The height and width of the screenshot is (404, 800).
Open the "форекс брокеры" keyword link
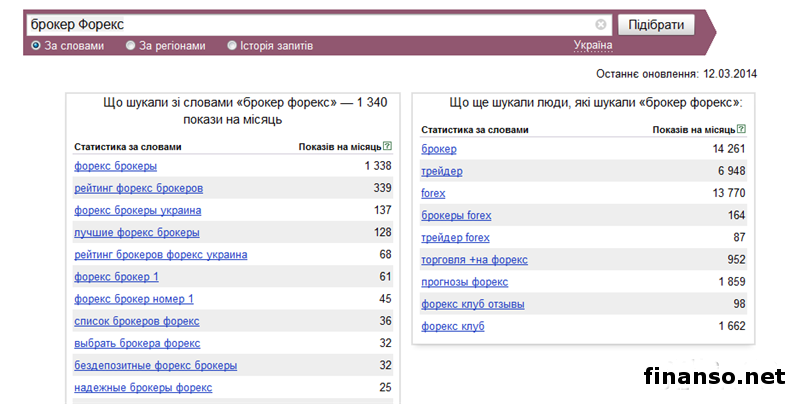tap(115, 166)
